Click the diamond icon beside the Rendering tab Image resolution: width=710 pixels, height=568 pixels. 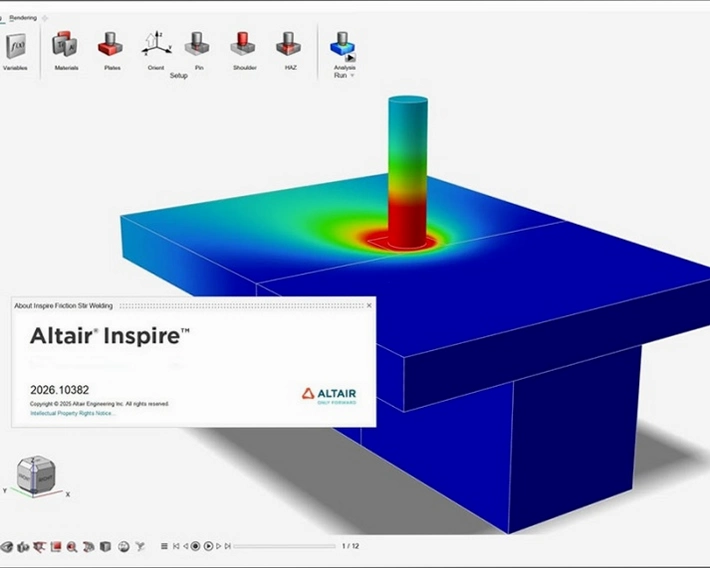44,18
